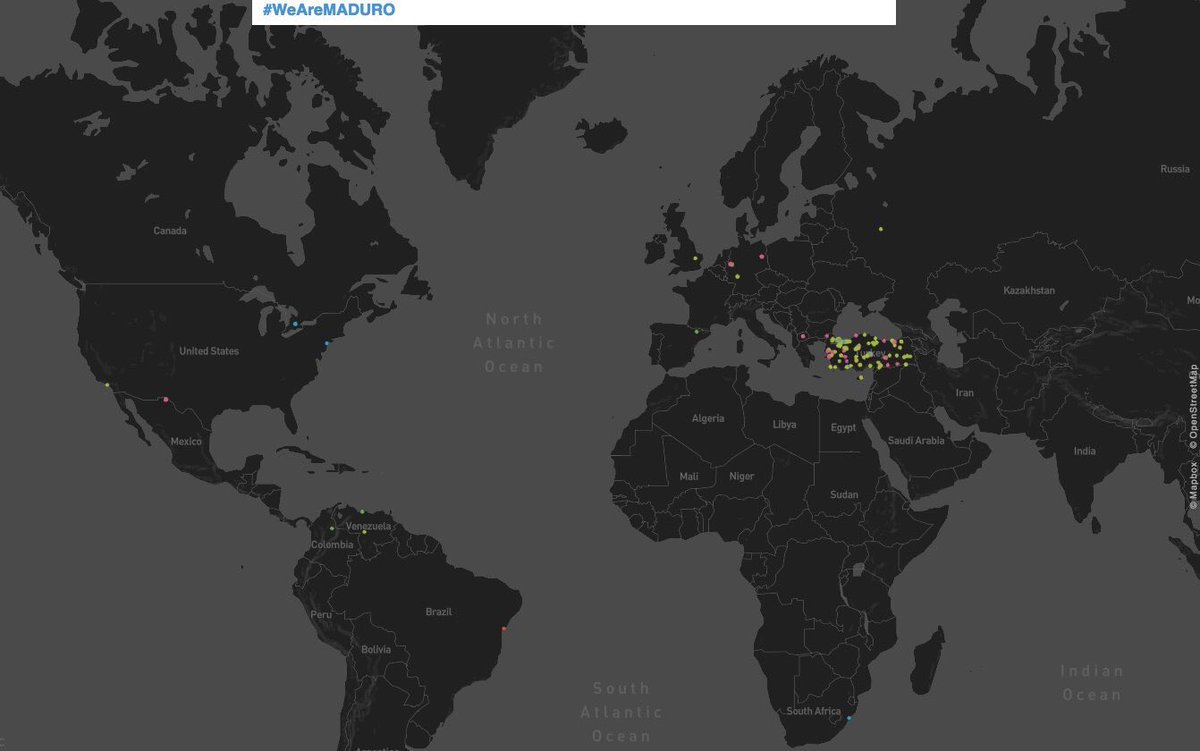Select the blue data point in South Africa
Image resolution: width=1200 pixels, height=751 pixels.
point(849,718)
